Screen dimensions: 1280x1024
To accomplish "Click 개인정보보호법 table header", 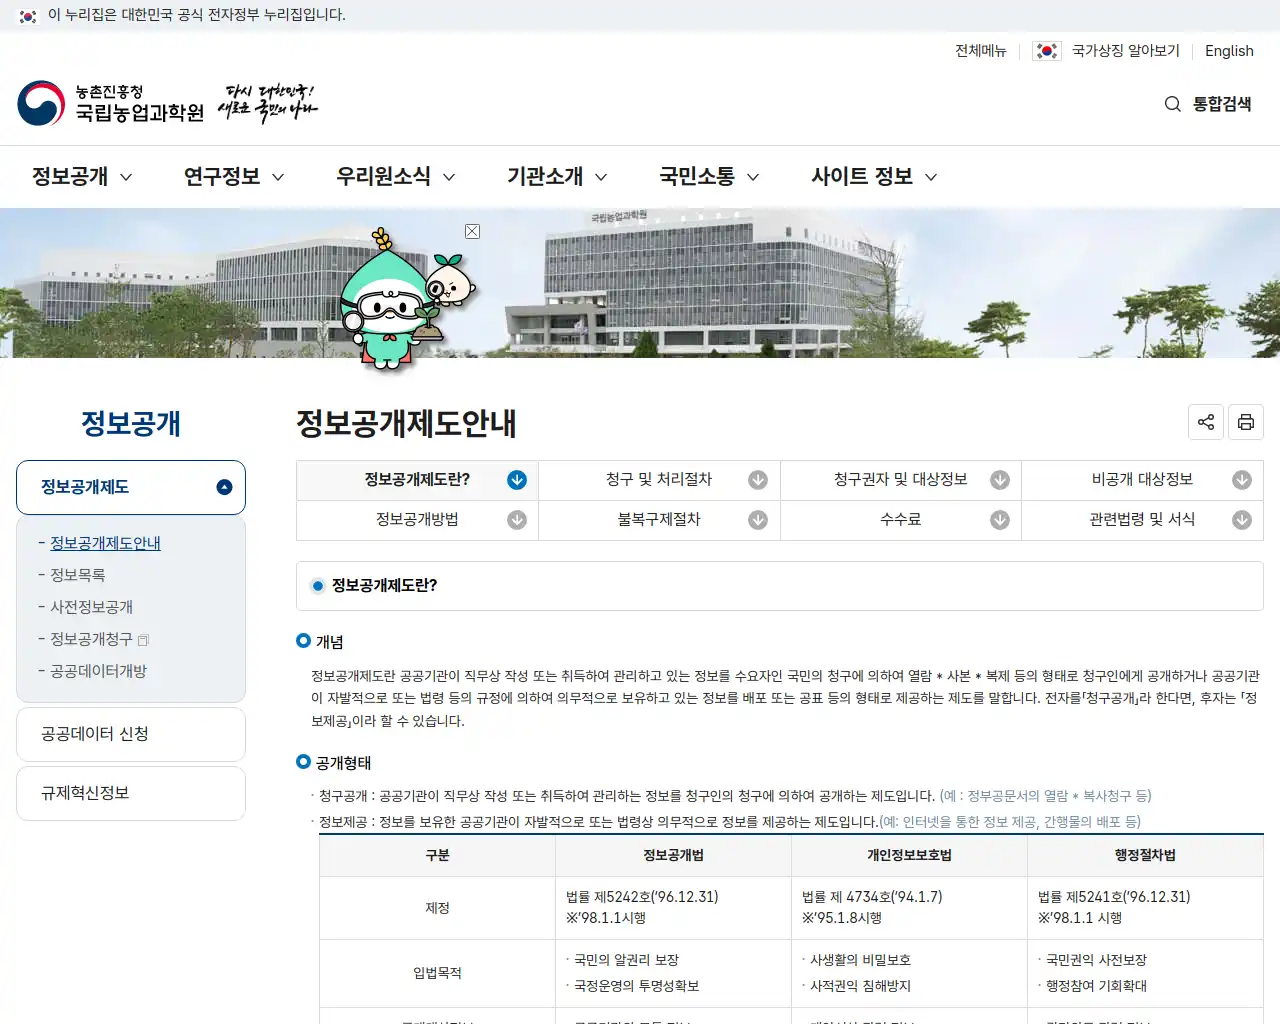I will 909,855.
